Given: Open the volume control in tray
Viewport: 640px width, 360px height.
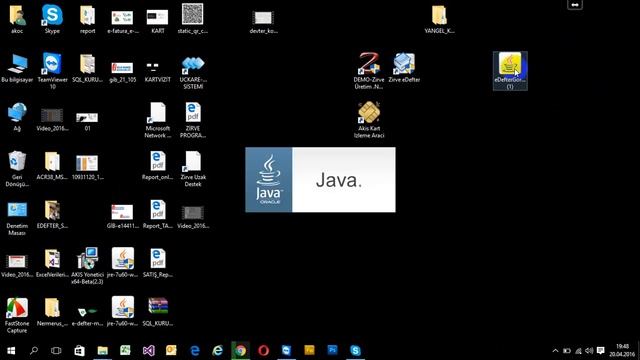Looking at the screenshot, I should tap(589, 351).
